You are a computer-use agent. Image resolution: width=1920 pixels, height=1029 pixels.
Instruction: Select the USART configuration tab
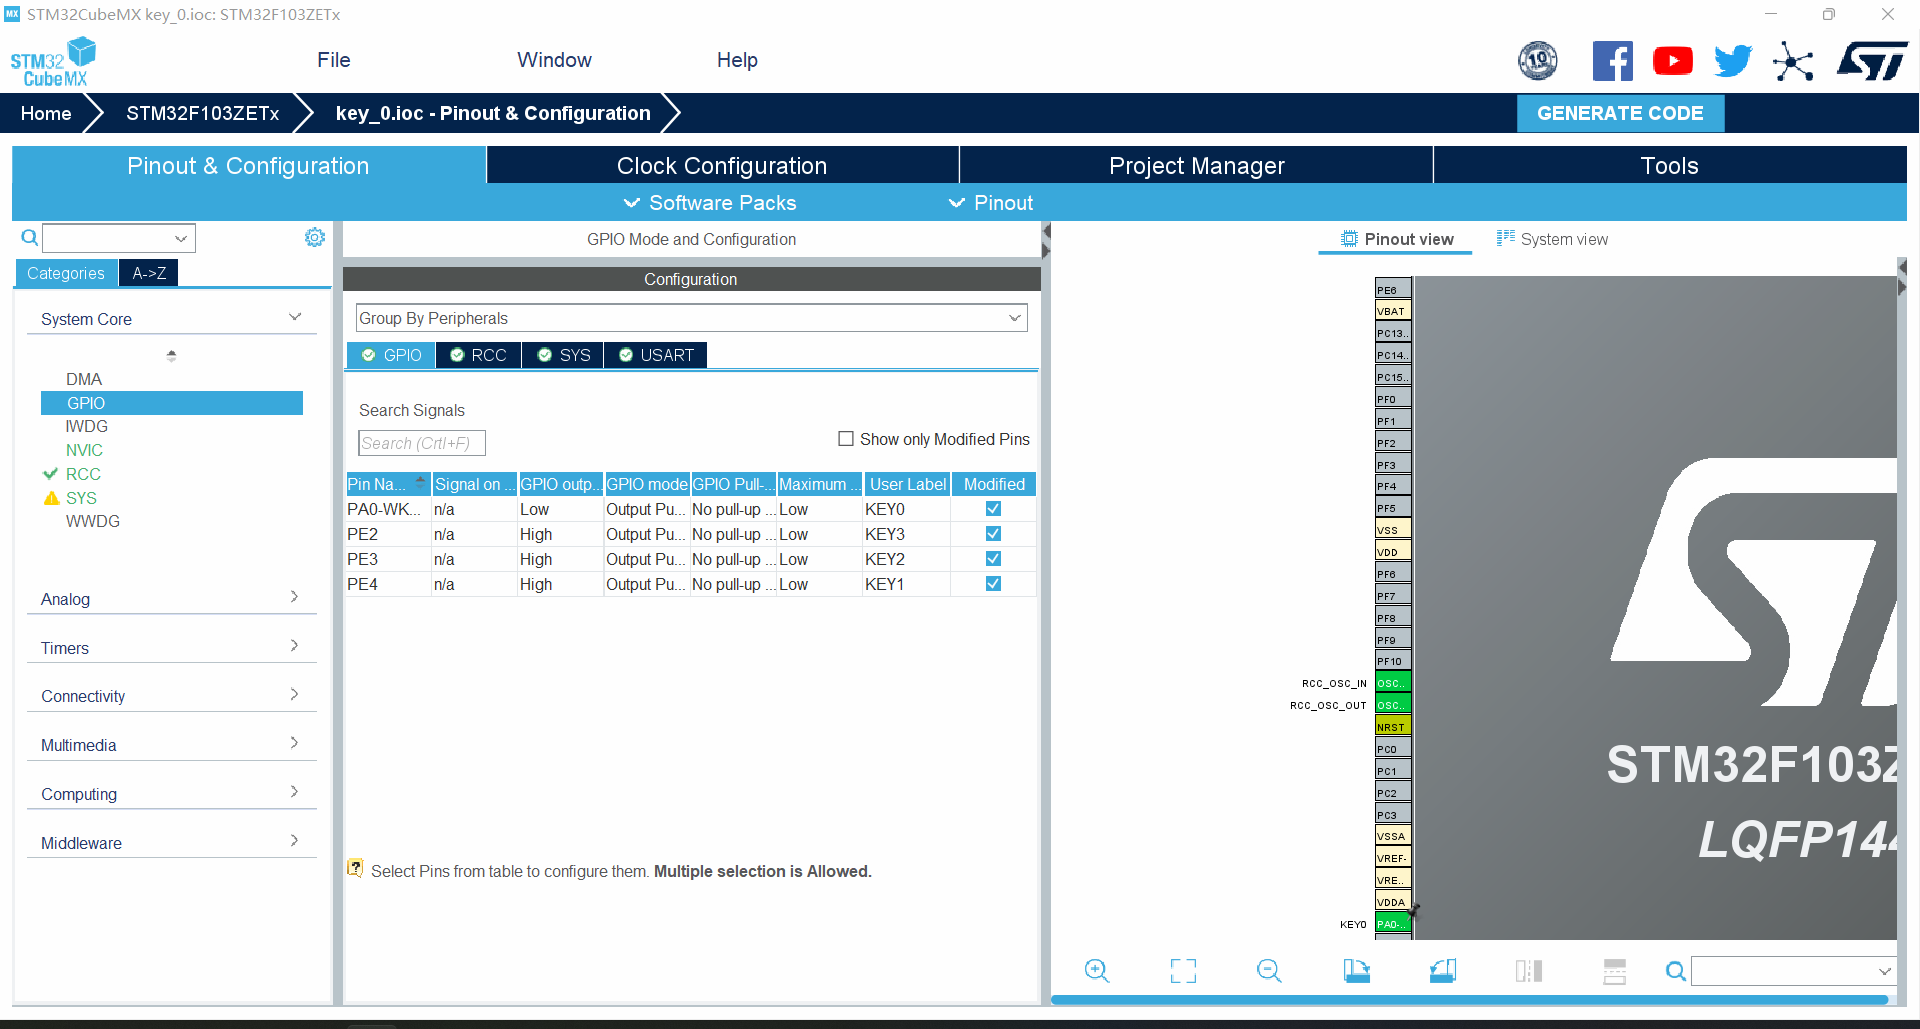[x=656, y=355]
